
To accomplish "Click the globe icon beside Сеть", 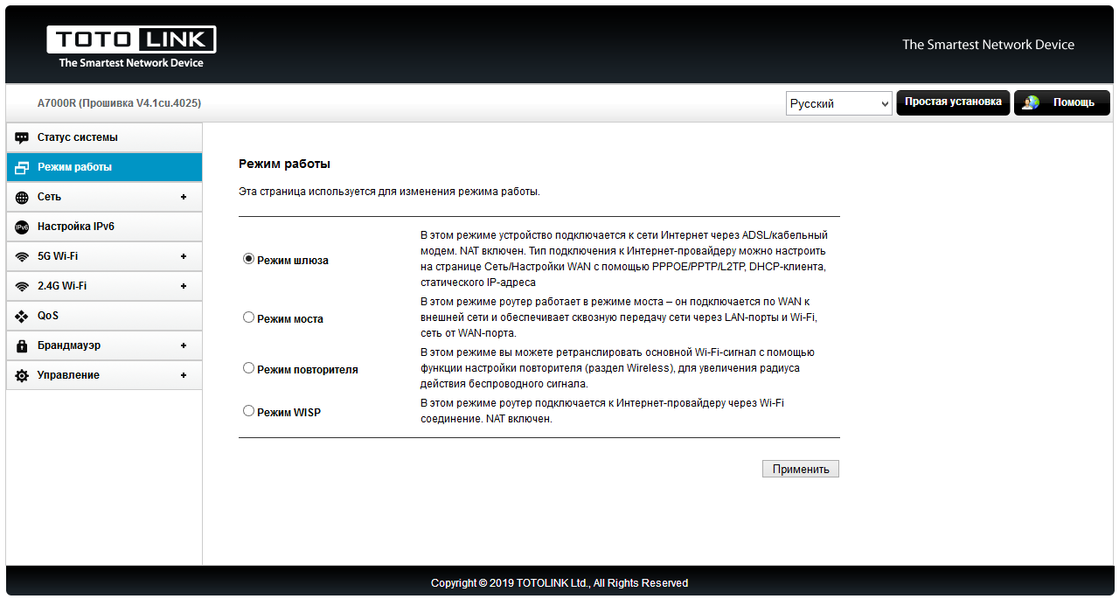I will [x=22, y=198].
